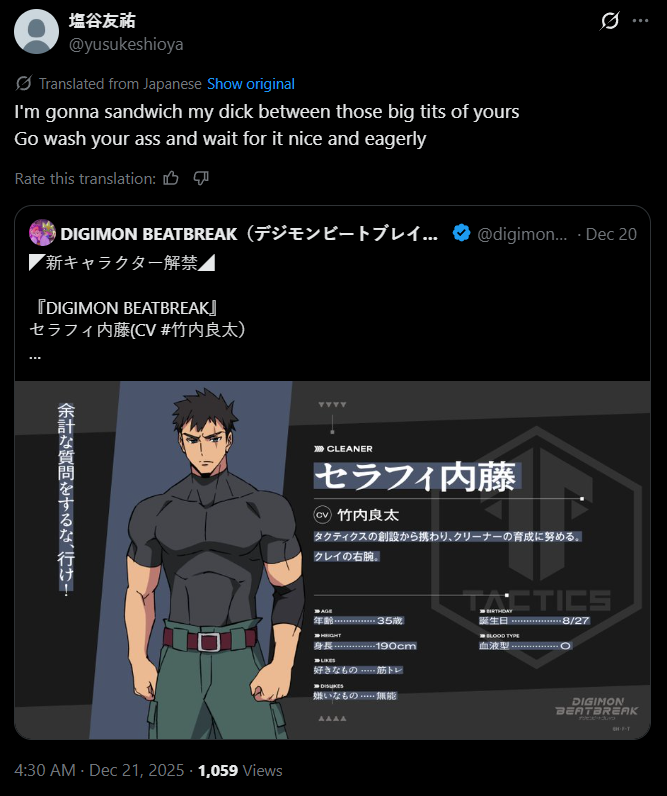This screenshot has height=796, width=667.
Task: Click the Grok icon at top right
Action: coord(610,21)
